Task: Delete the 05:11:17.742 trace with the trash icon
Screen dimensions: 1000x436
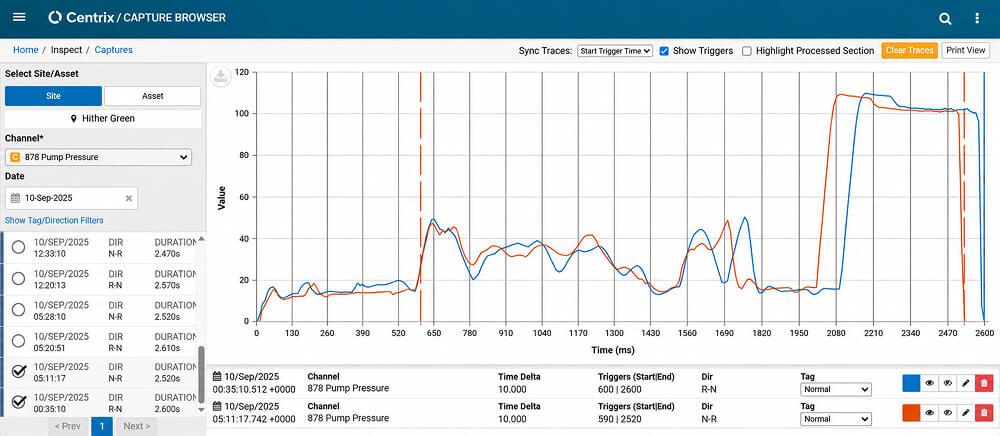Action: click(984, 413)
